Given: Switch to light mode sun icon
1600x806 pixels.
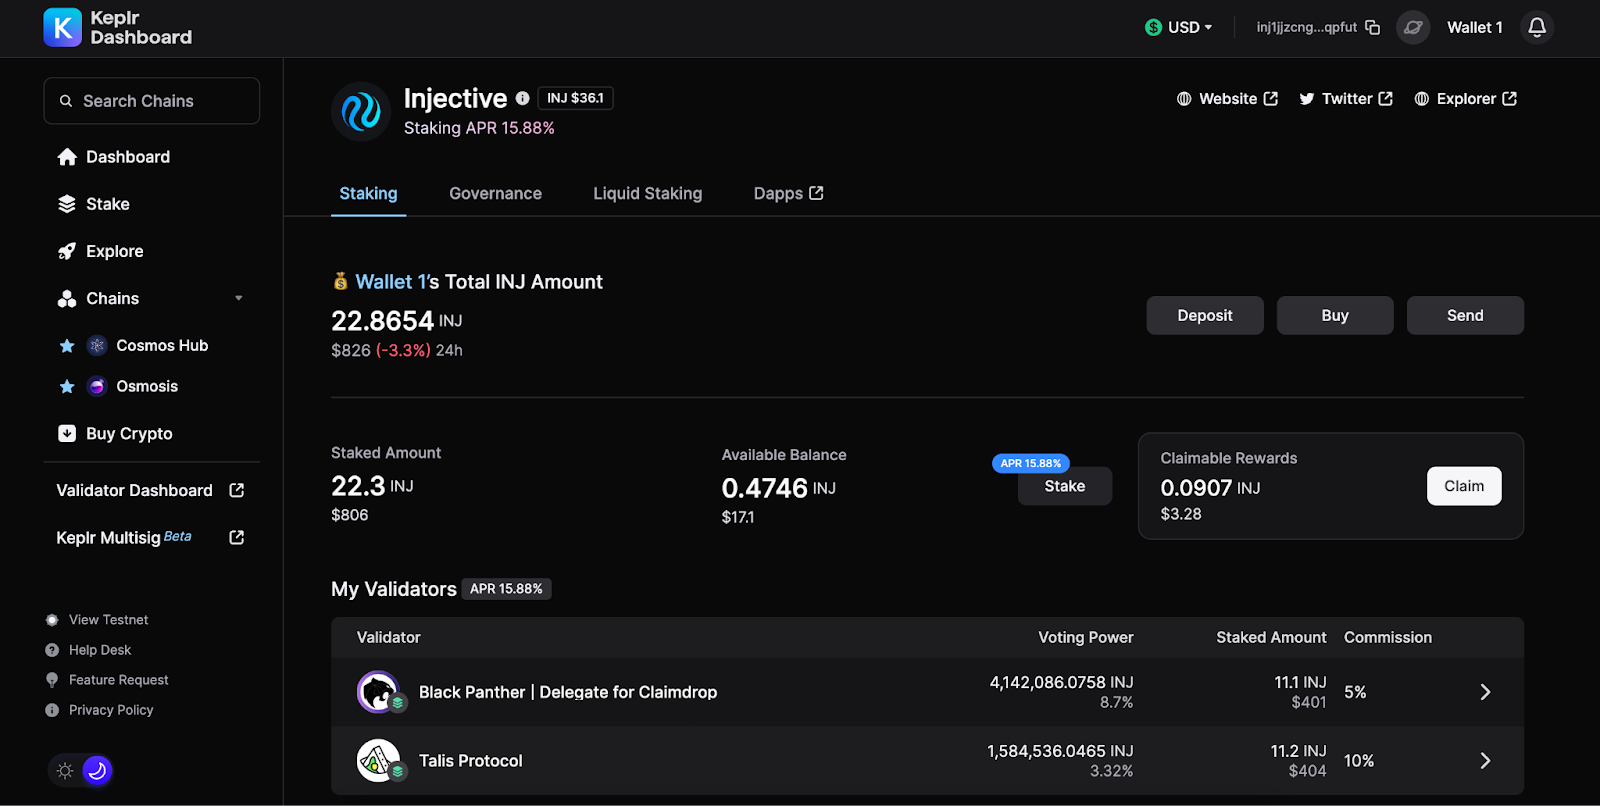Looking at the screenshot, I should coord(65,770).
